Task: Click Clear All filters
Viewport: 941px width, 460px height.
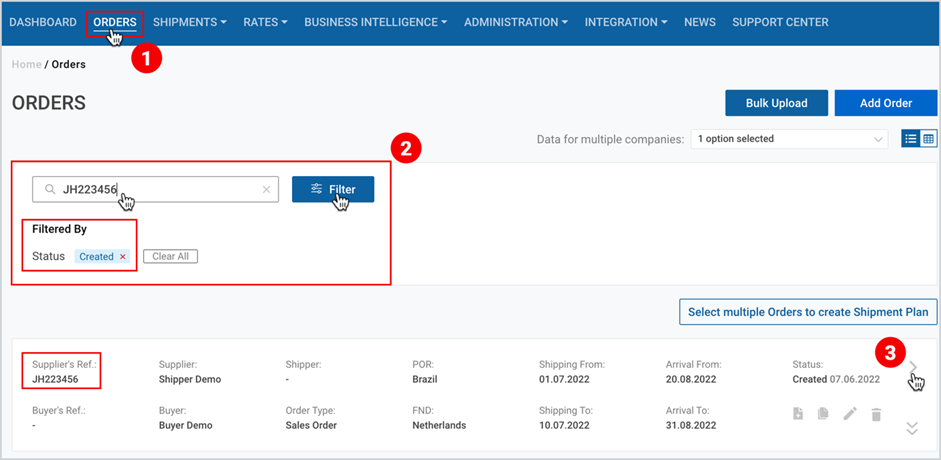Action: tap(170, 256)
